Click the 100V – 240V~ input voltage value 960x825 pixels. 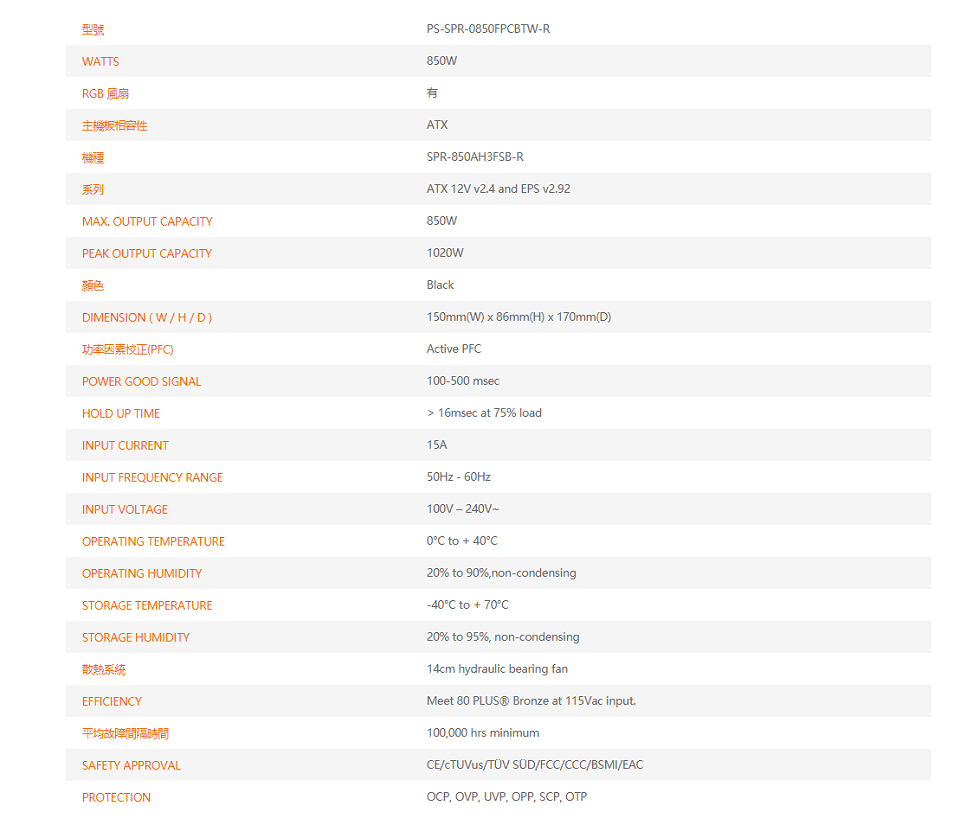point(462,509)
